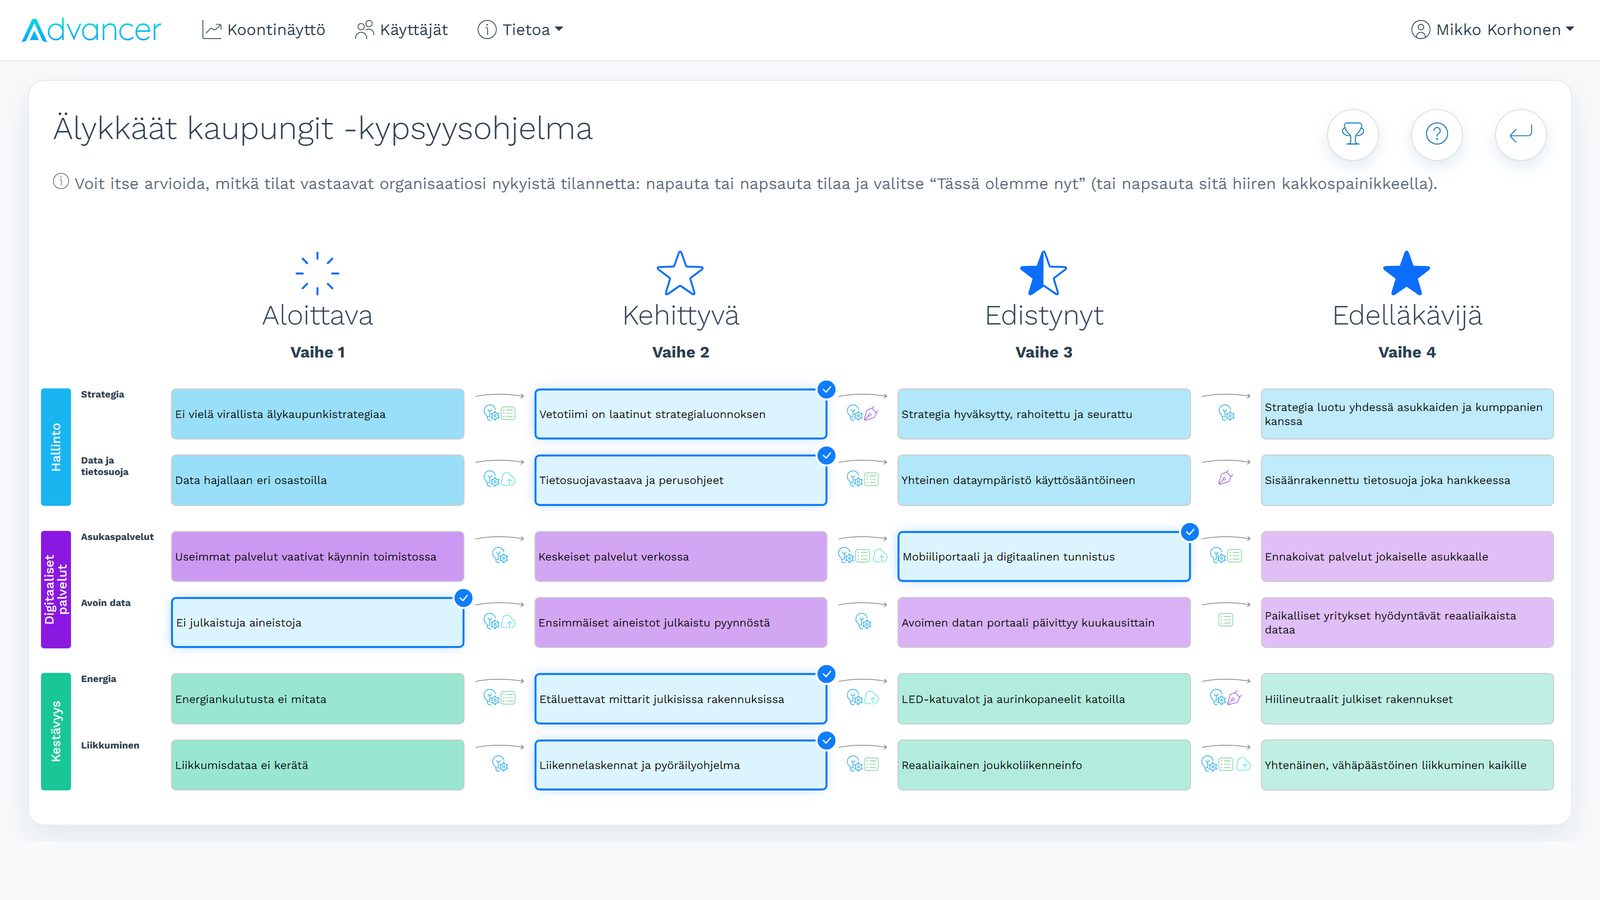Choose the 'Keskeiset palvelut verkossa' state
1600x900 pixels.
[x=681, y=556]
